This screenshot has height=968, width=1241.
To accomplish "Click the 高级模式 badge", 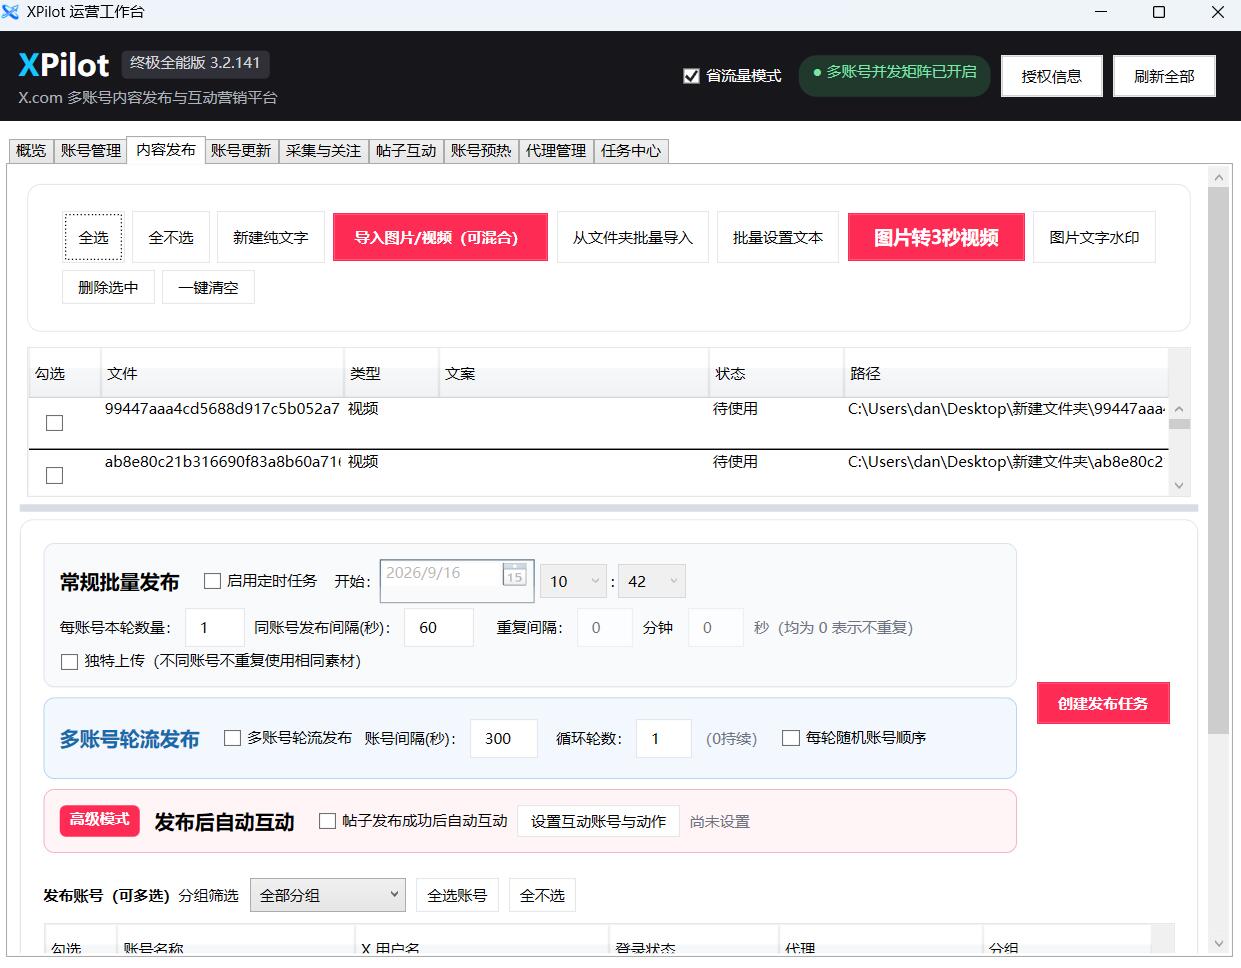I will pyautogui.click(x=99, y=819).
